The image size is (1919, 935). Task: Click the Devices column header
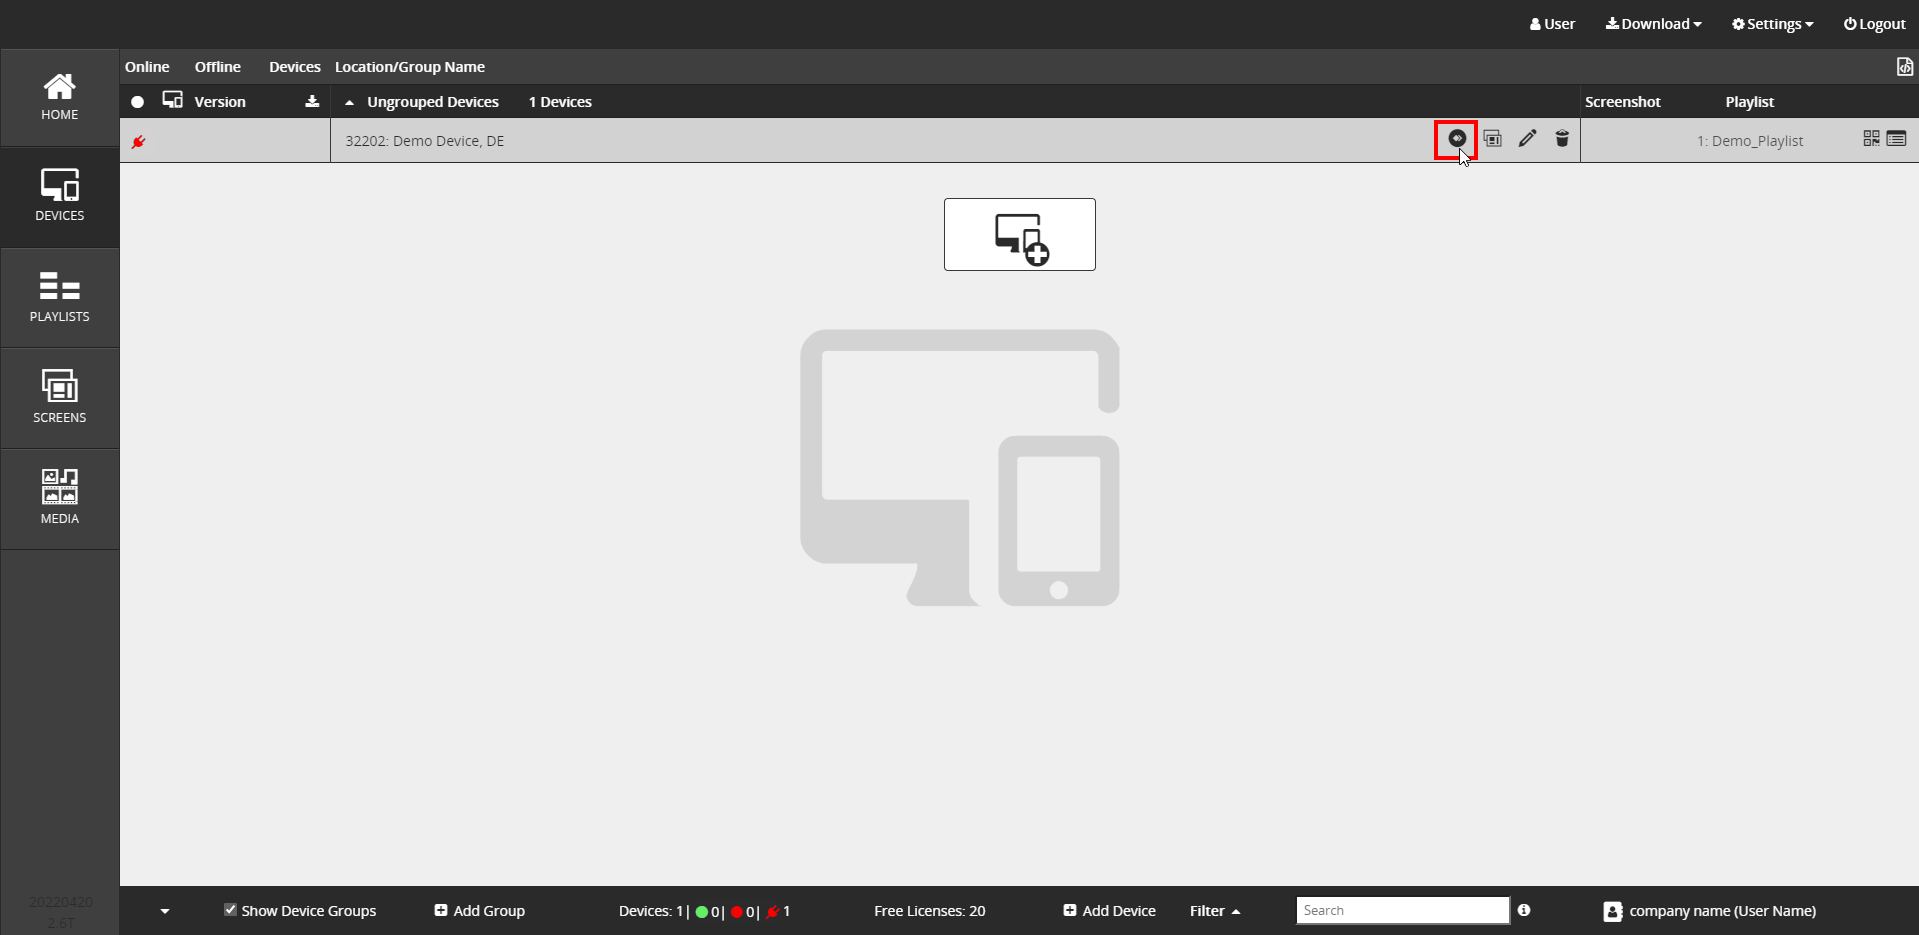pos(295,67)
